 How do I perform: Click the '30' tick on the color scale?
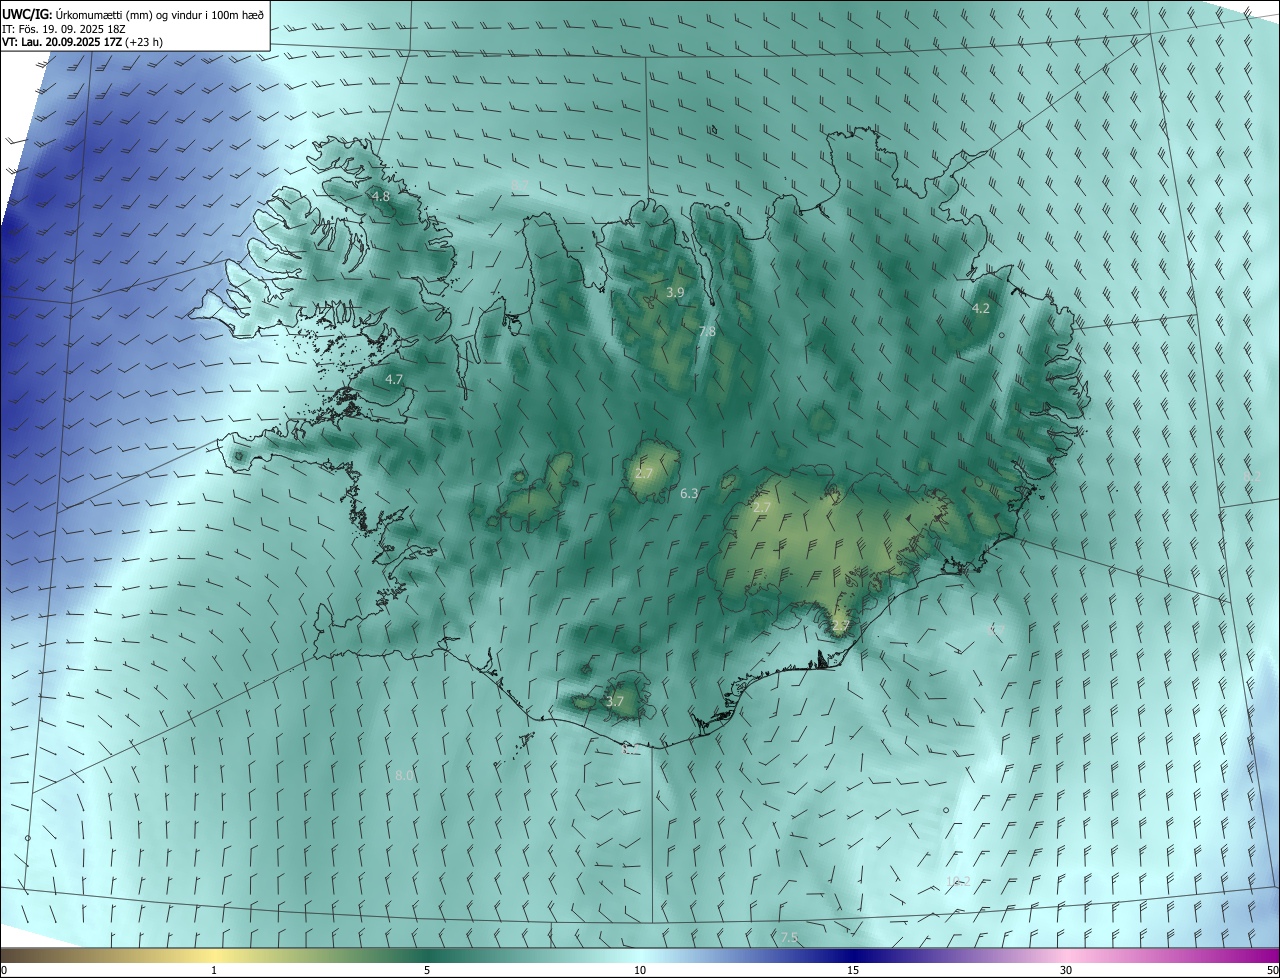(1066, 971)
